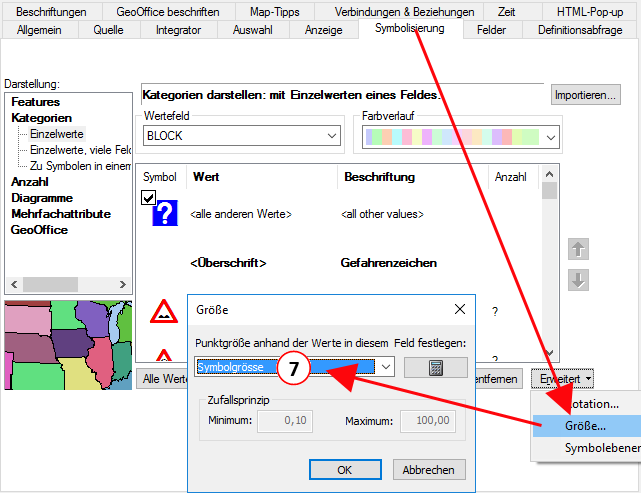Switch to the Definitionsabfrage tab
Viewport: 641px width, 493px height.
[x=580, y=30]
